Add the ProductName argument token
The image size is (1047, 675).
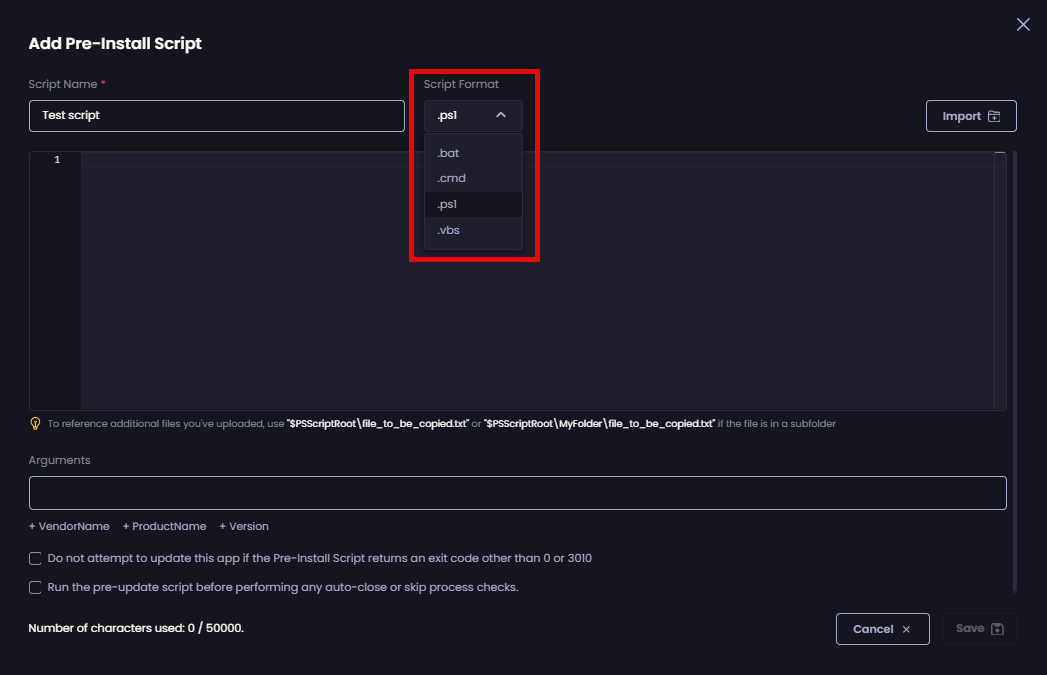coord(164,526)
